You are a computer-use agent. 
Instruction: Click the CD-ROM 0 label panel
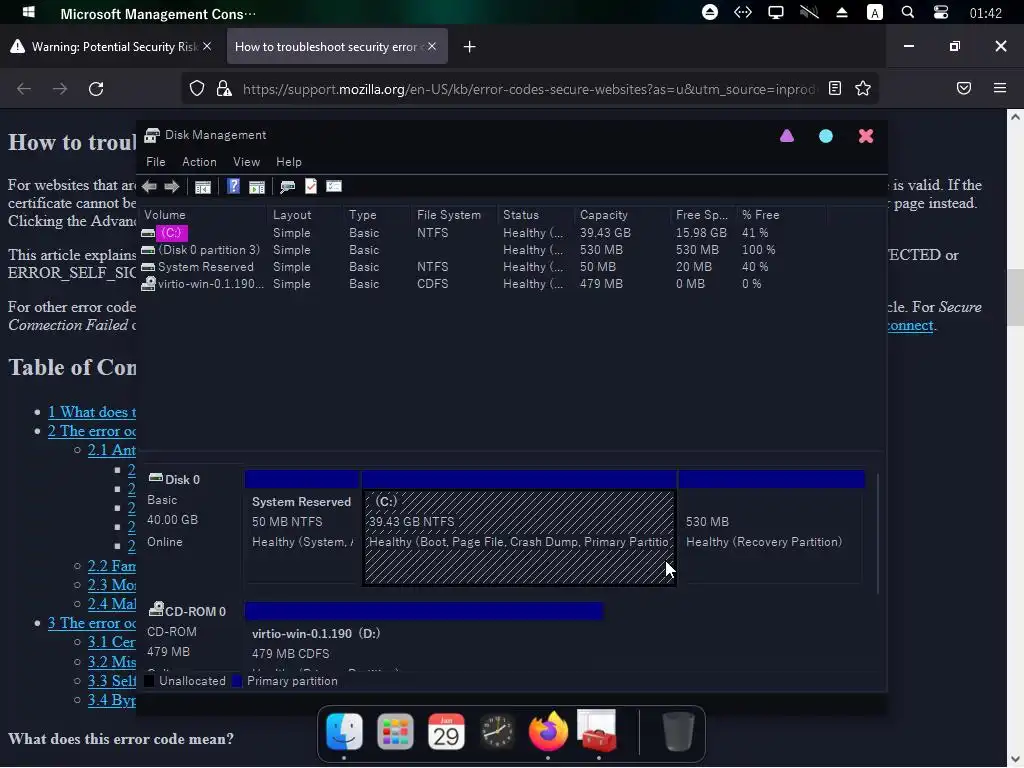coord(192,636)
